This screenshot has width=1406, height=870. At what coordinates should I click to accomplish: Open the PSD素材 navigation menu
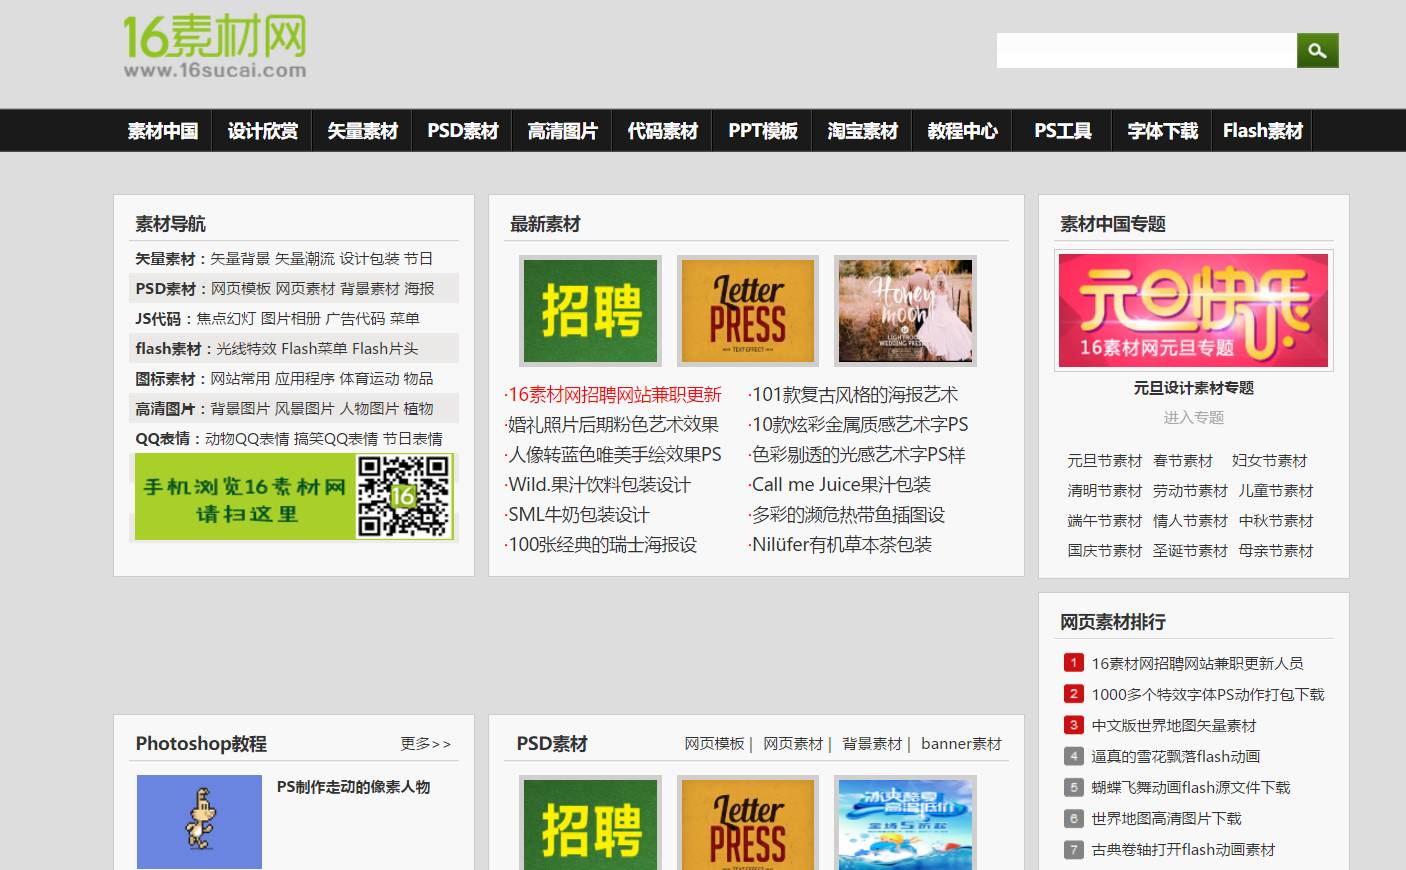[461, 130]
